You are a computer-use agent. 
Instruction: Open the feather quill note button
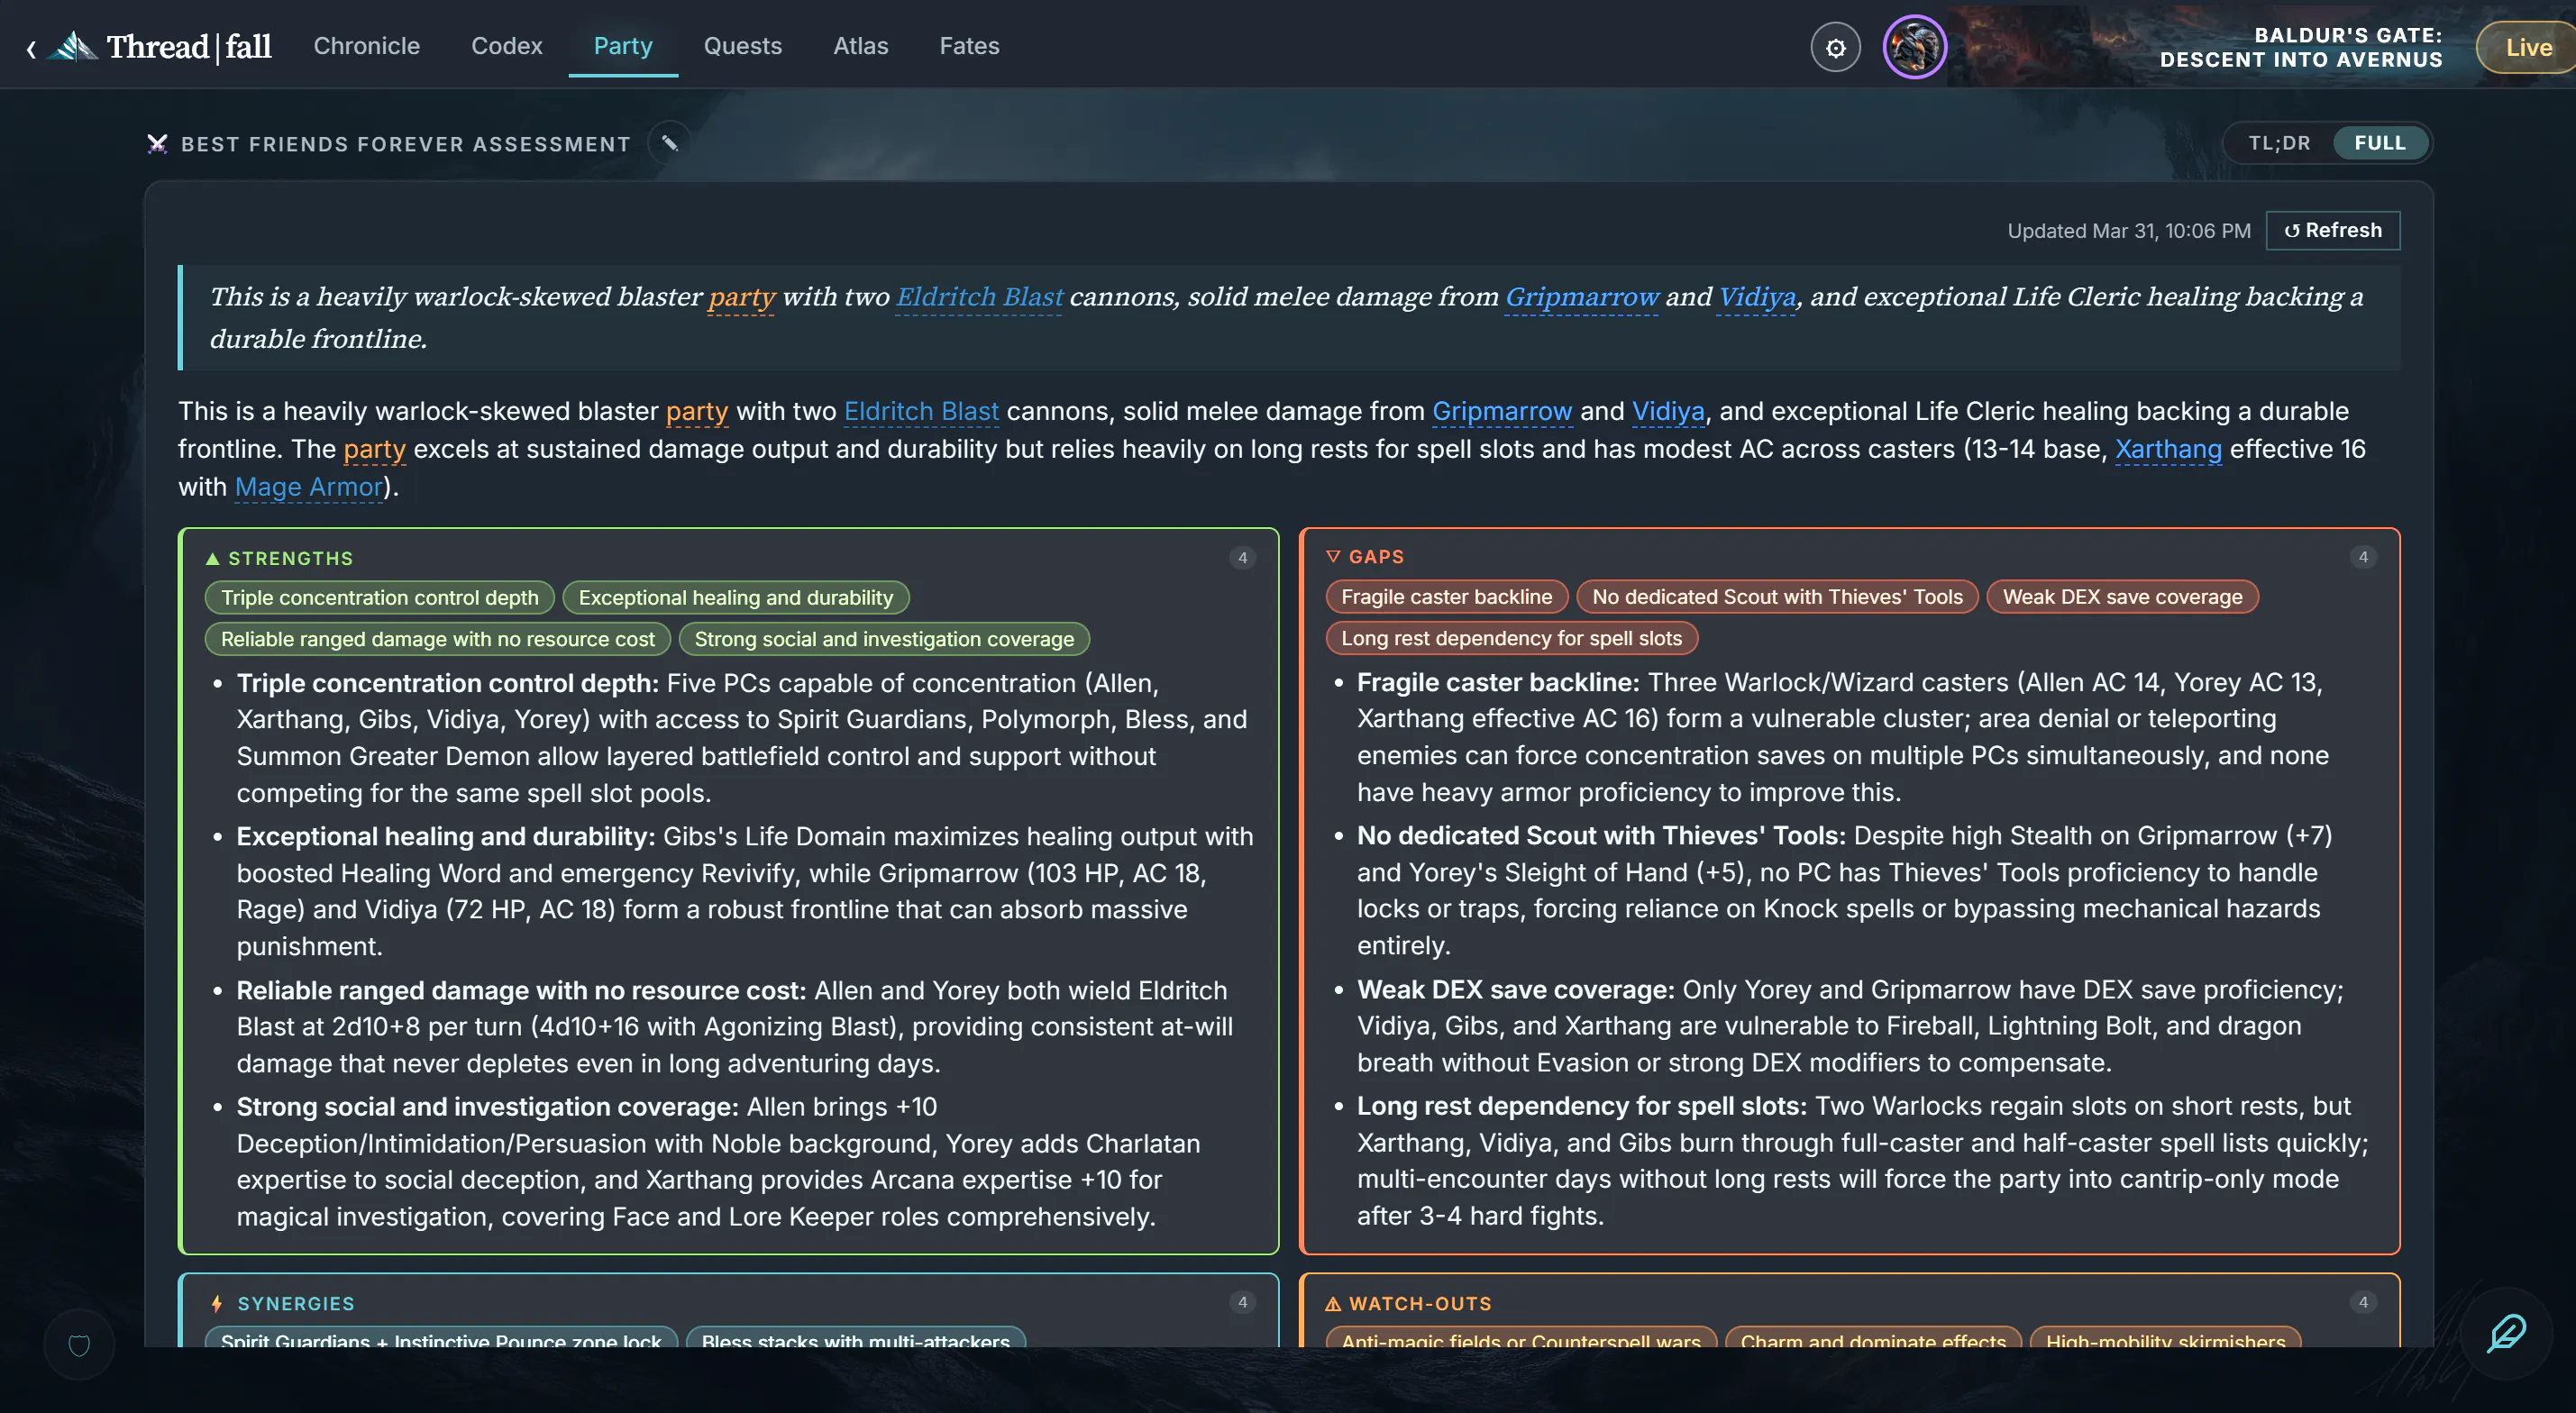click(x=2506, y=1333)
